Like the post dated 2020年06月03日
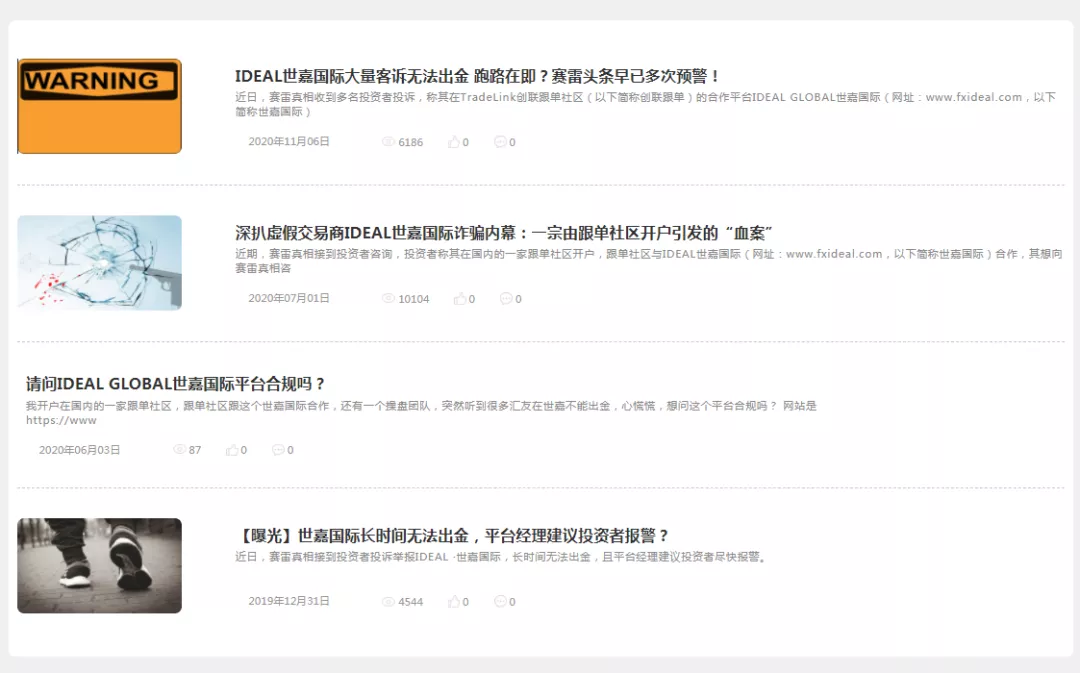 [x=232, y=450]
